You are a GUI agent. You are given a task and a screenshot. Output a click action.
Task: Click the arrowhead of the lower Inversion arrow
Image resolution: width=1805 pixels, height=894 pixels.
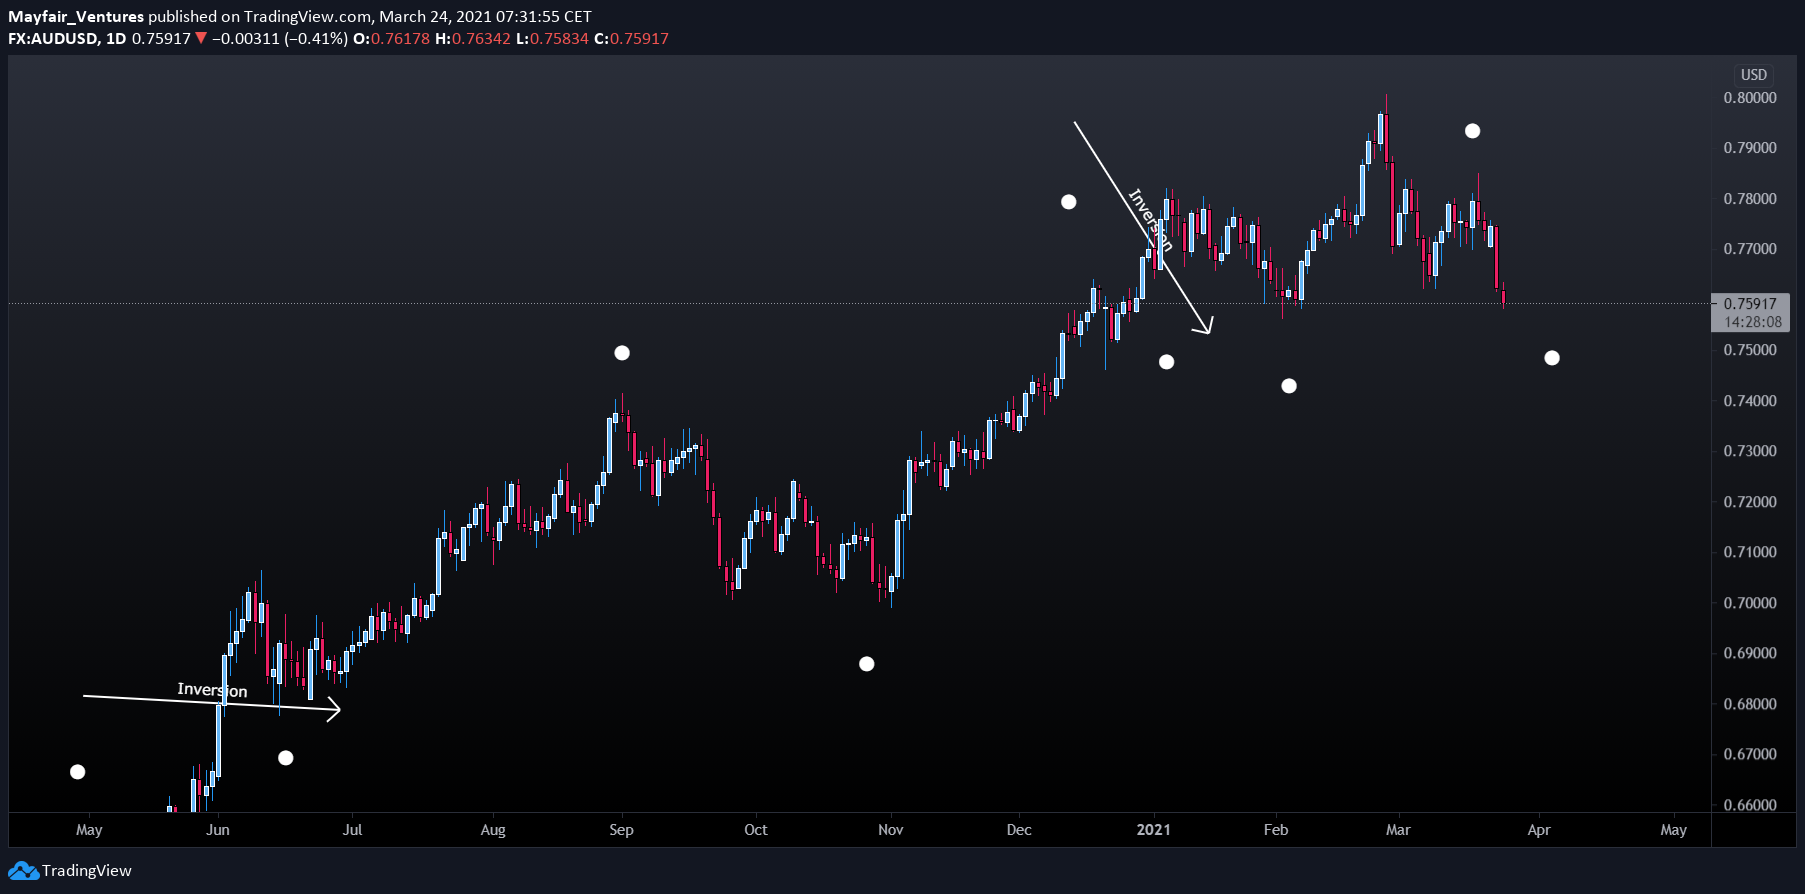point(335,710)
